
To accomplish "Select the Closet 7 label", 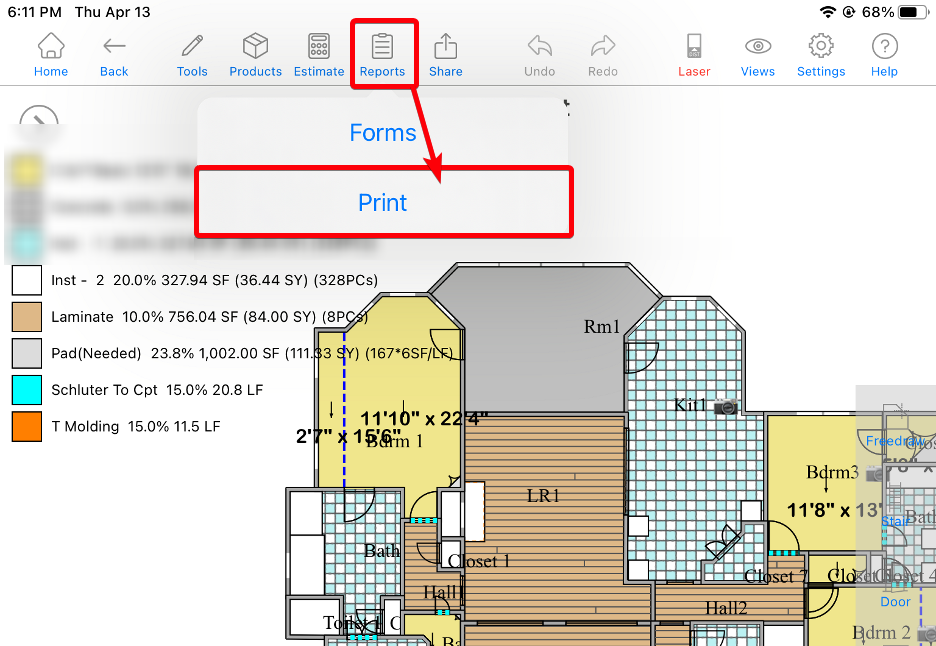I will tap(776, 577).
